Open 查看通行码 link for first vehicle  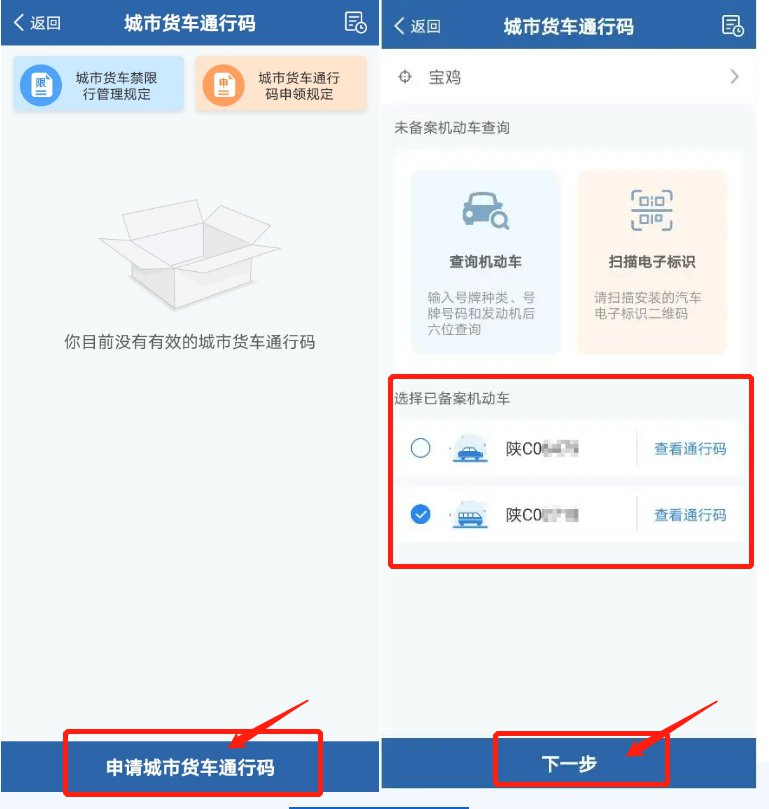690,448
